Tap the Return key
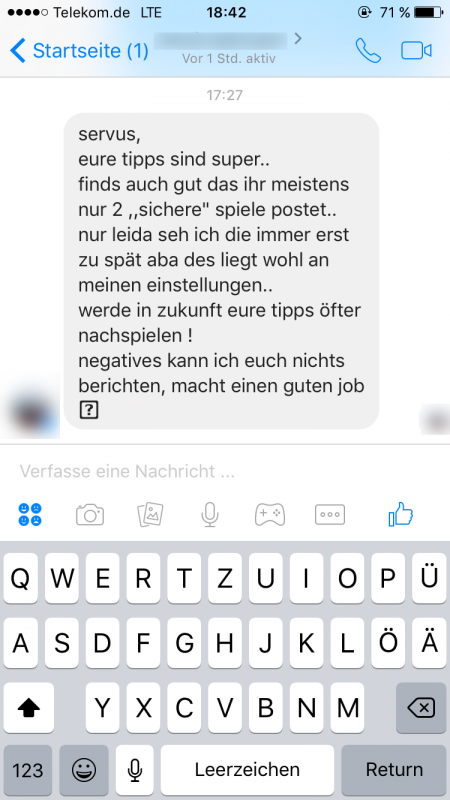This screenshot has width=450, height=800. (x=394, y=769)
